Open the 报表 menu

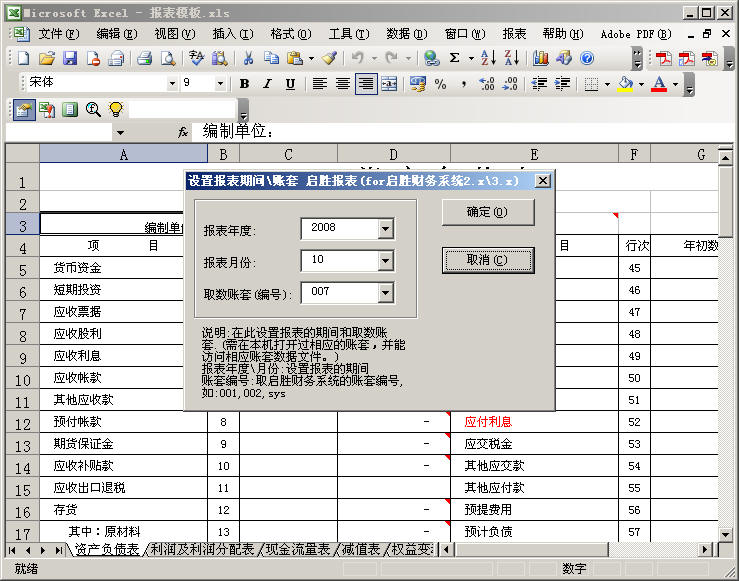[x=514, y=34]
